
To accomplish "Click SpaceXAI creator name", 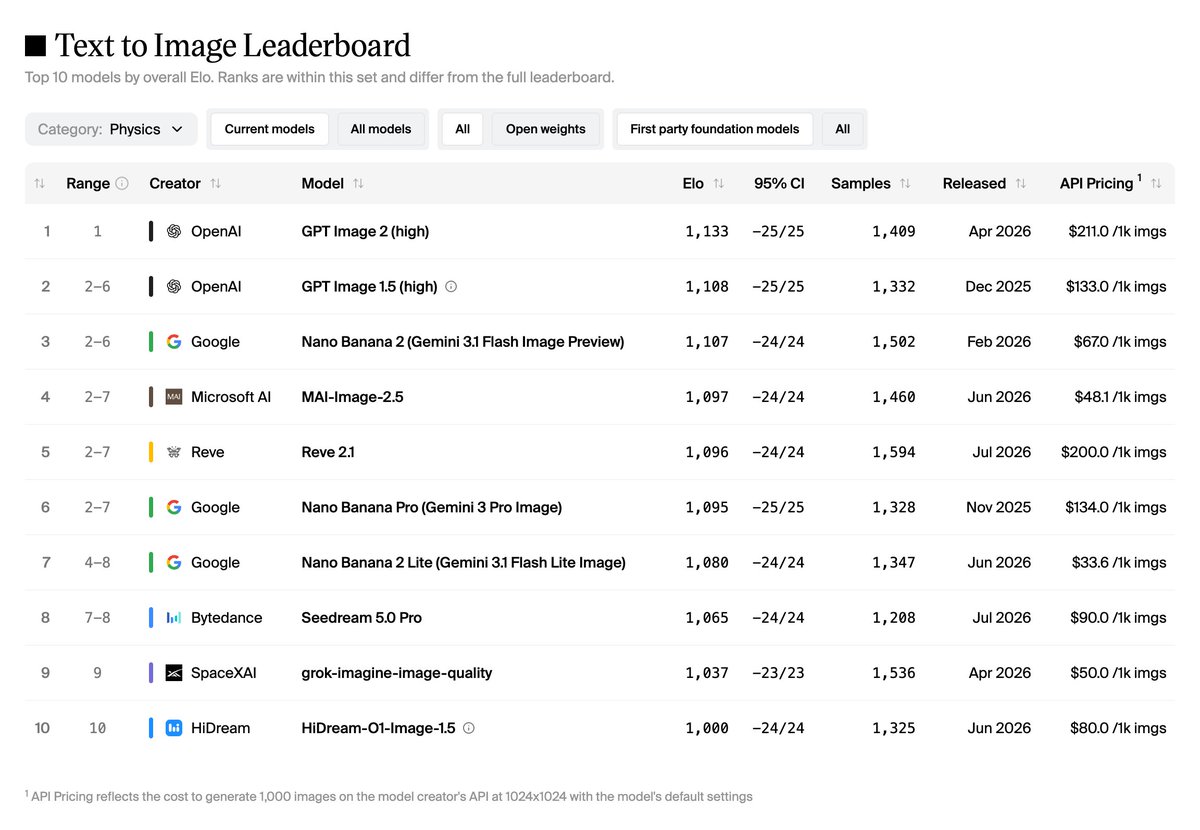I will [x=223, y=673].
